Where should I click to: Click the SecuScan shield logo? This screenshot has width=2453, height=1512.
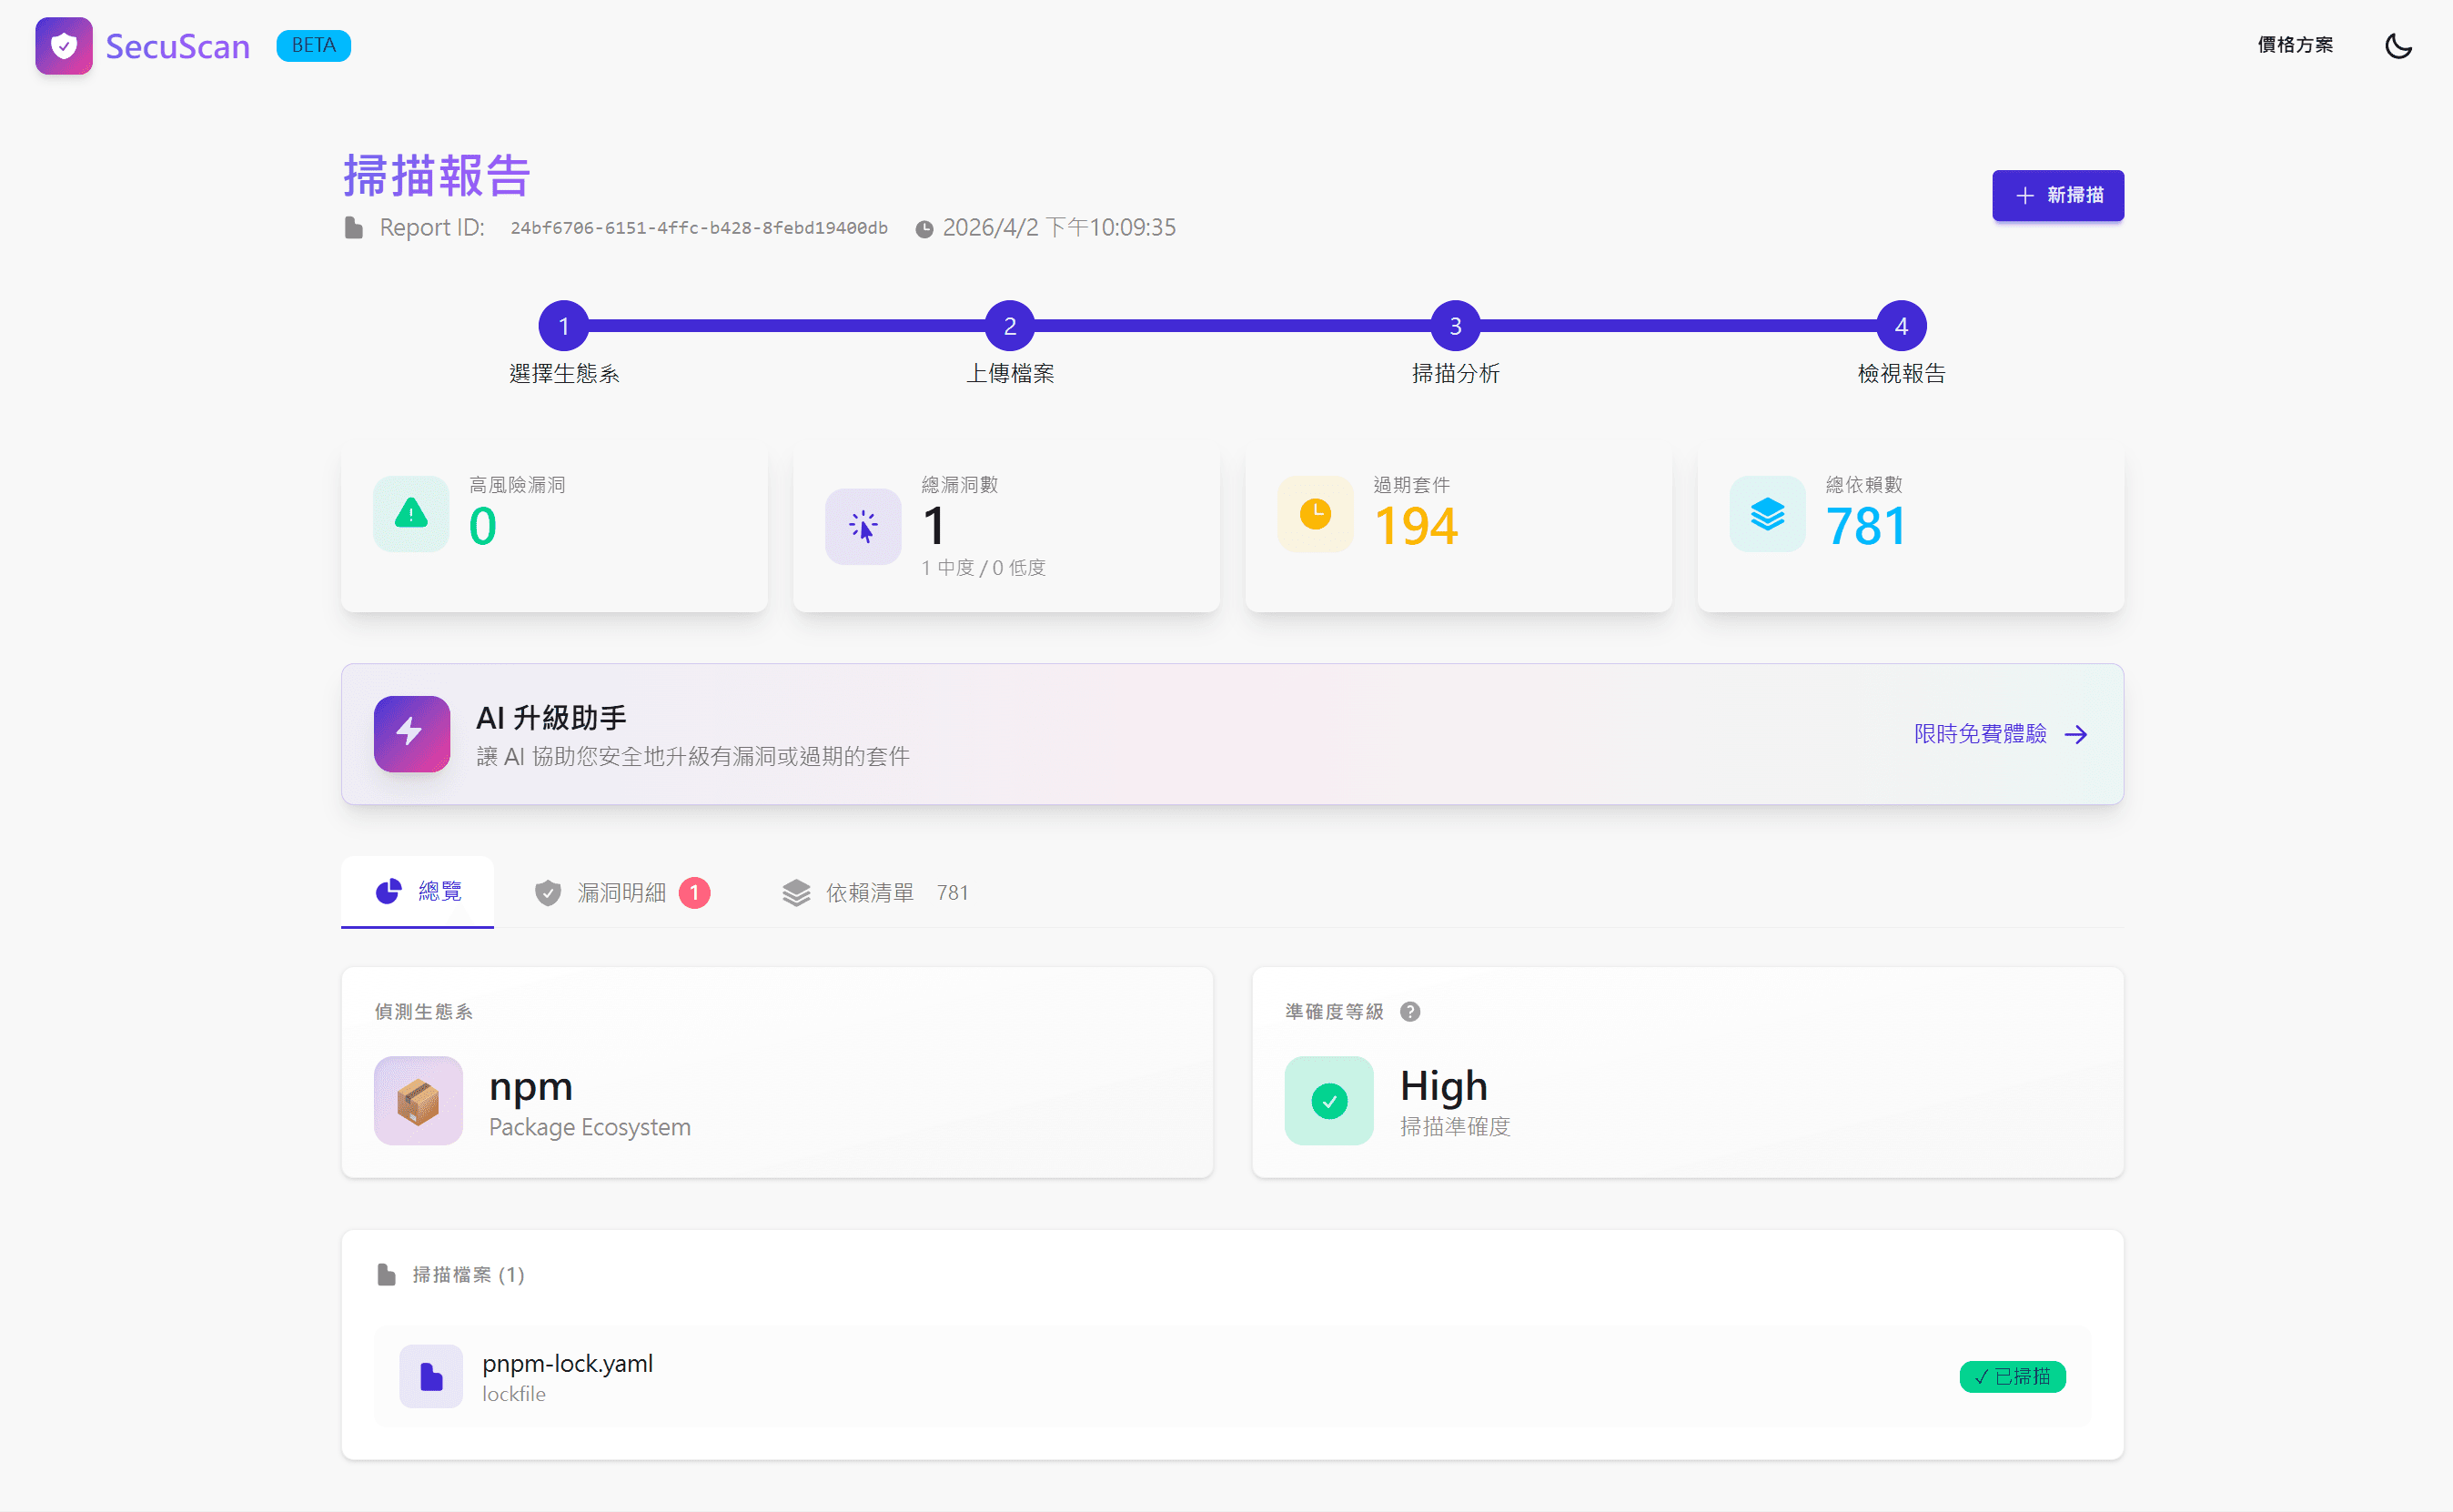63,45
